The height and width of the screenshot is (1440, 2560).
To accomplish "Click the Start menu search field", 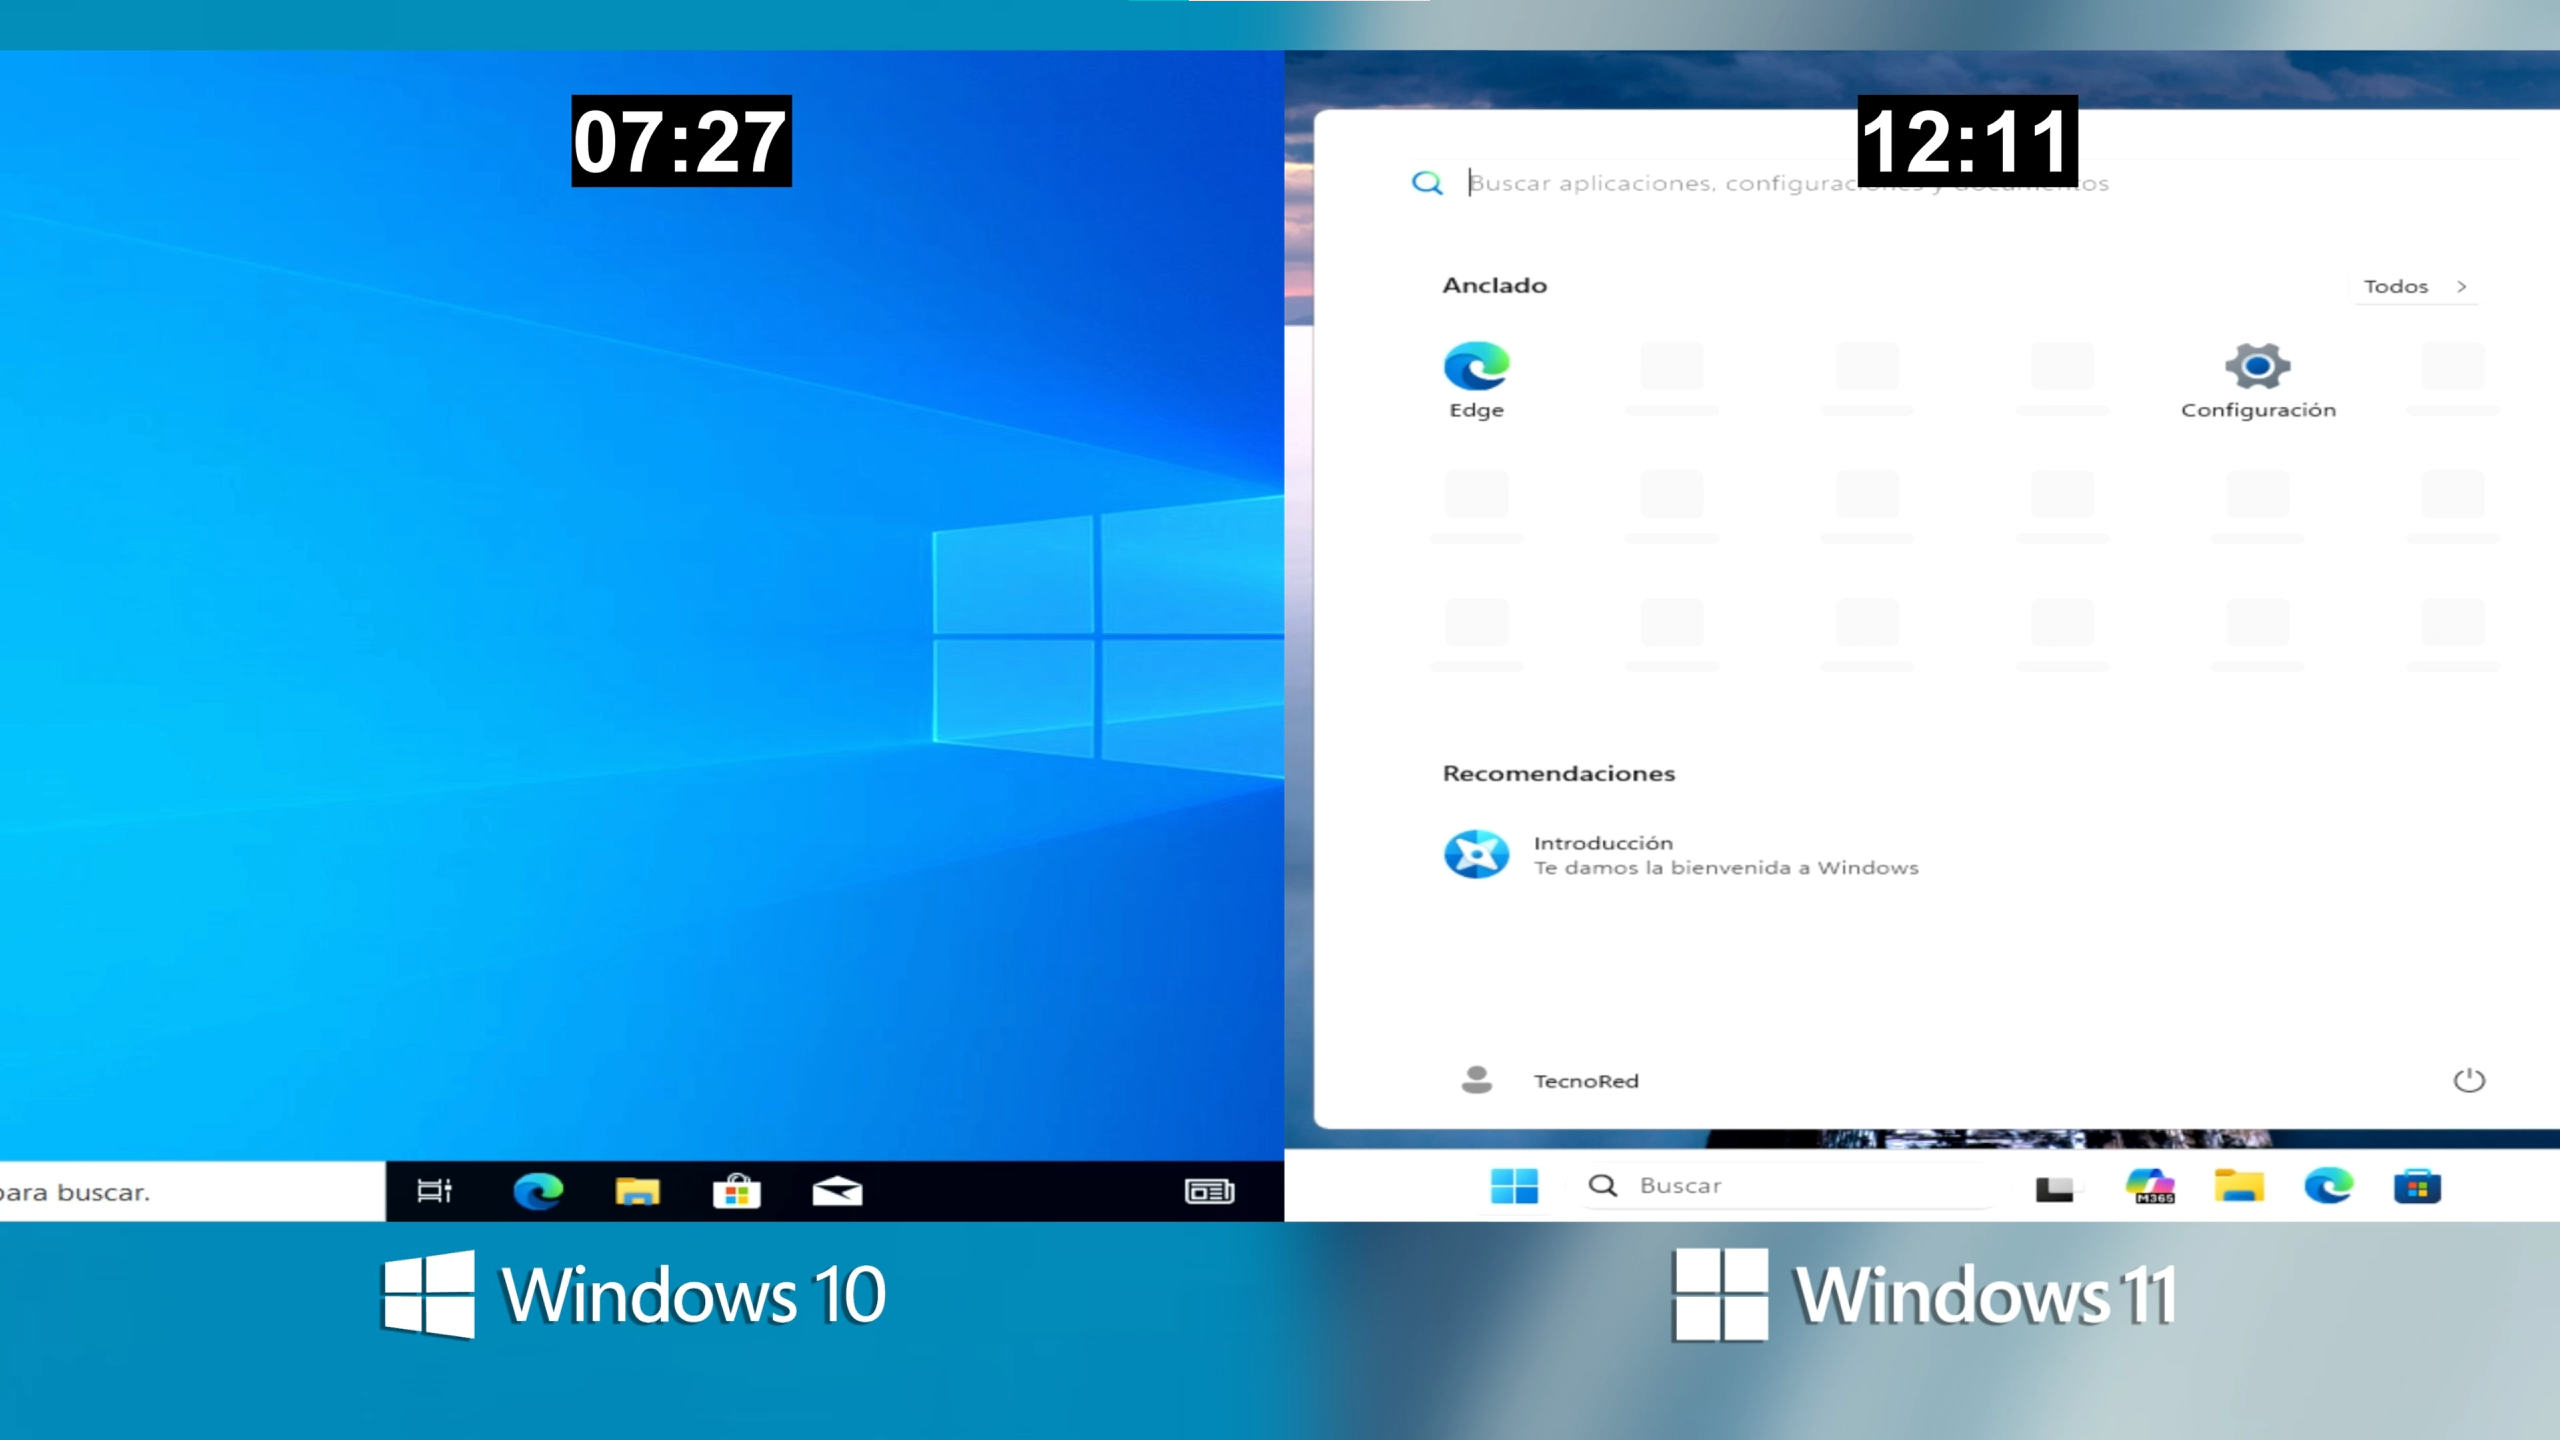I will click(x=1790, y=183).
